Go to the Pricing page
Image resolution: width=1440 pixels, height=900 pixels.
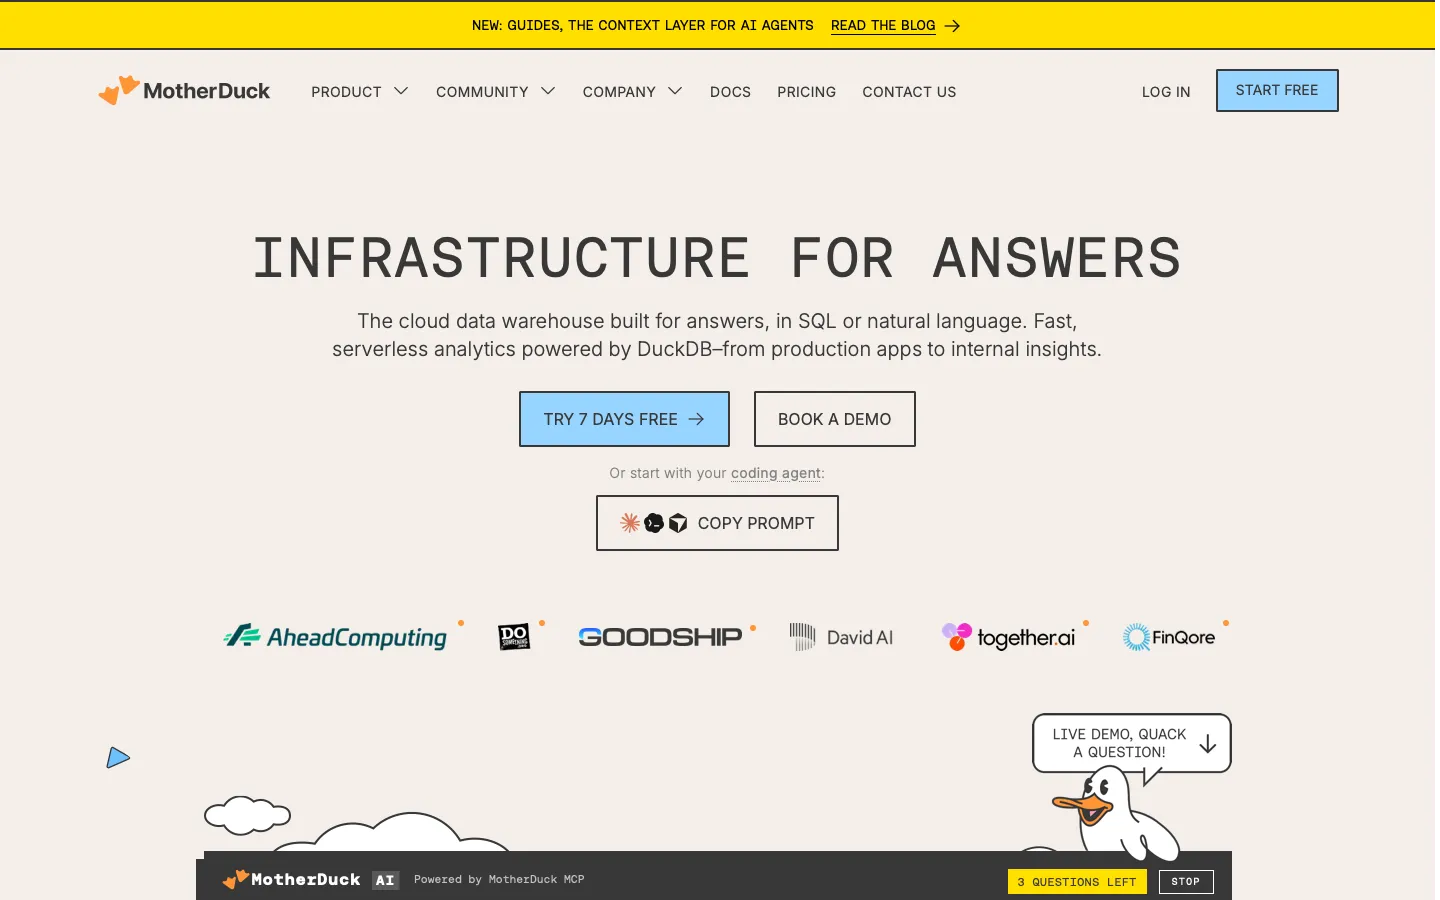click(806, 92)
